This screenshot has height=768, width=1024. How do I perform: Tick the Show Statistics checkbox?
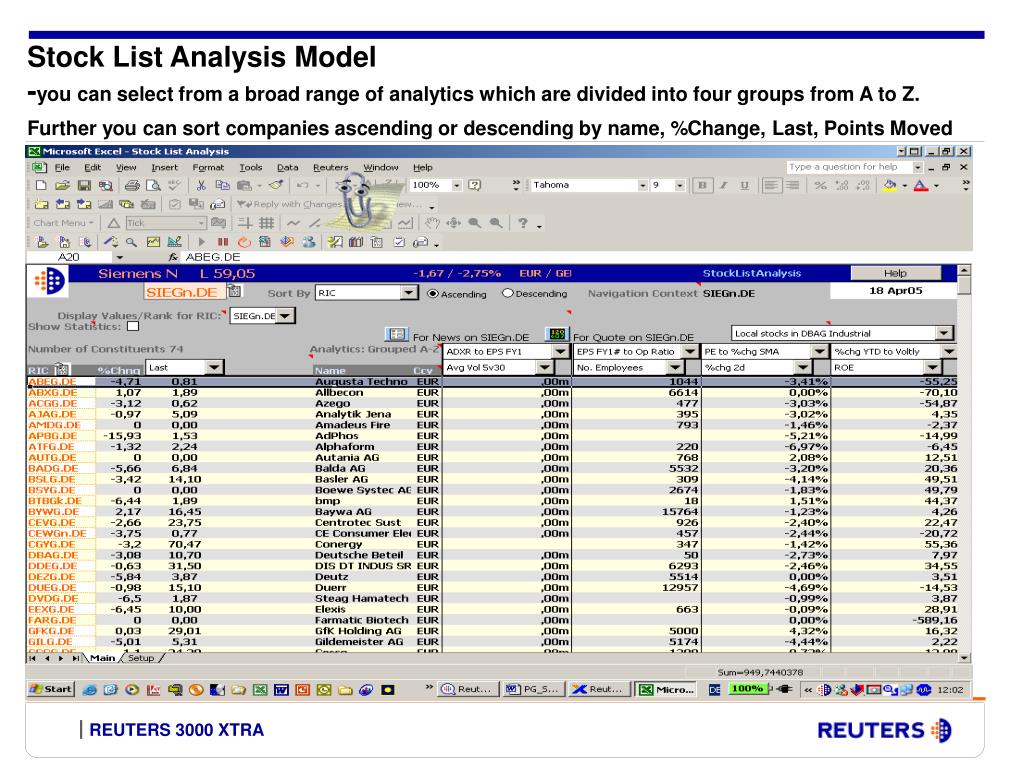(133, 326)
